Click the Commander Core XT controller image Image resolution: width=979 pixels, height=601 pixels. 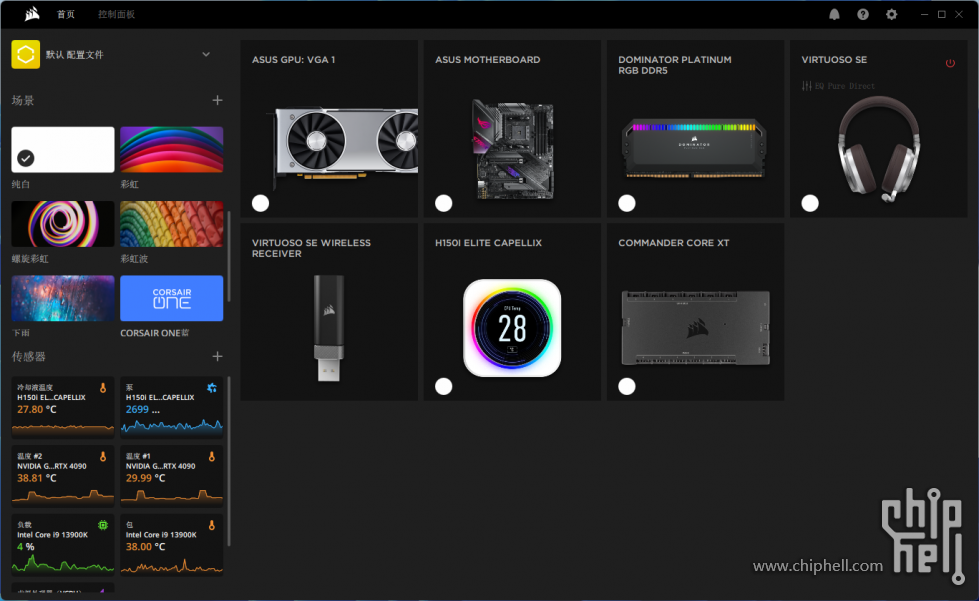pyautogui.click(x=696, y=328)
